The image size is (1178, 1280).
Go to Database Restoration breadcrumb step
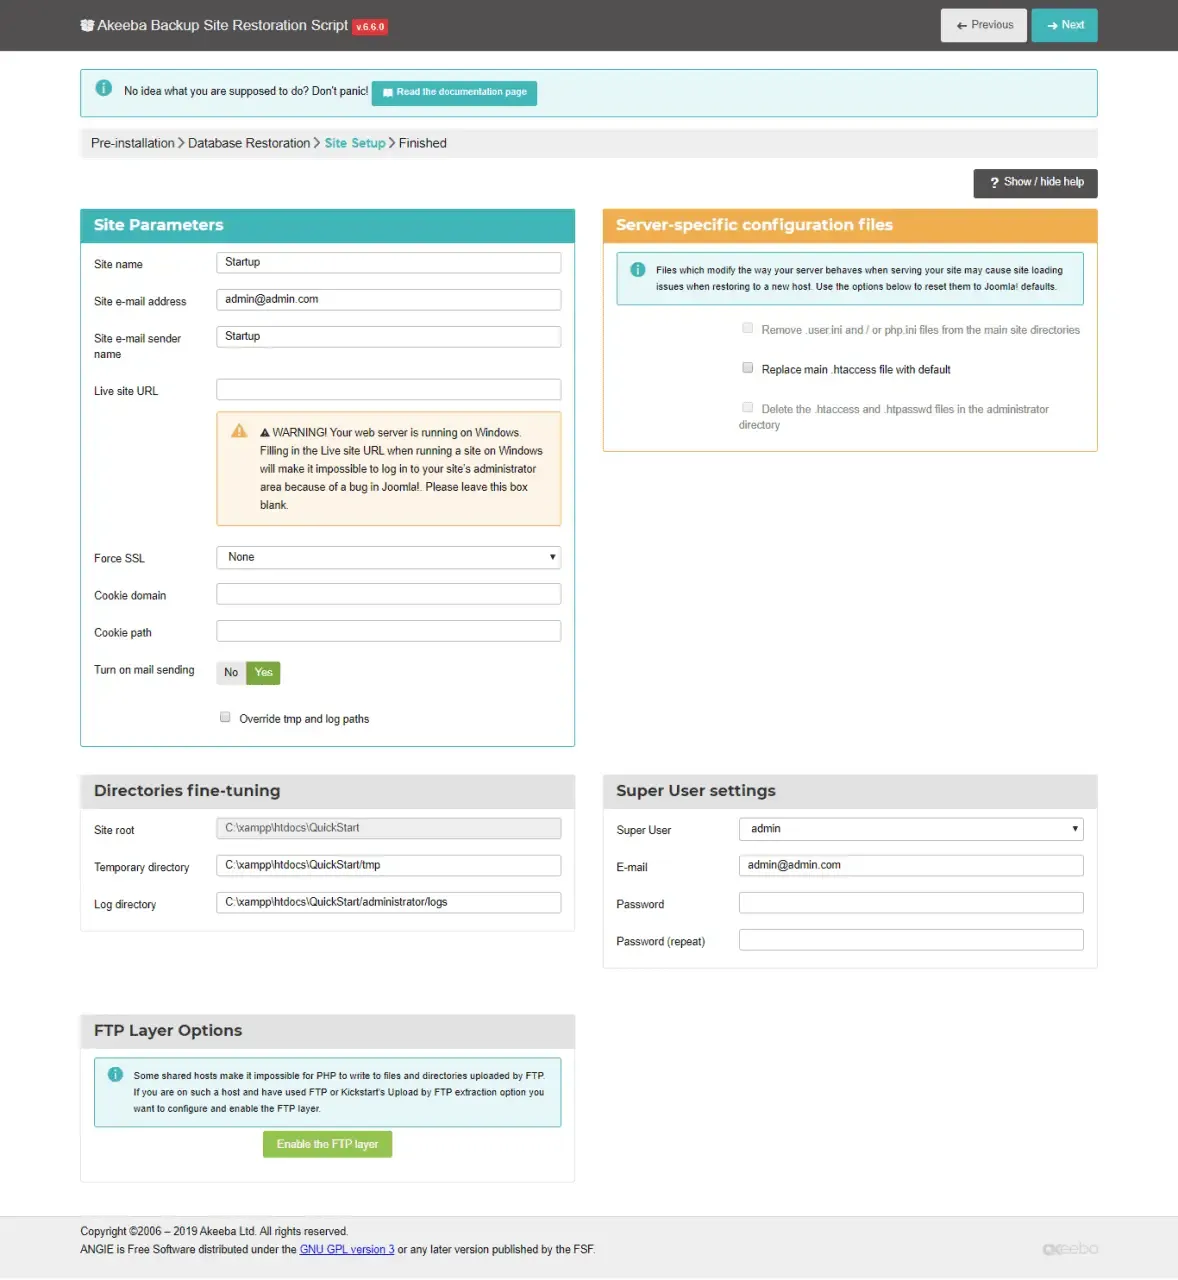point(249,143)
